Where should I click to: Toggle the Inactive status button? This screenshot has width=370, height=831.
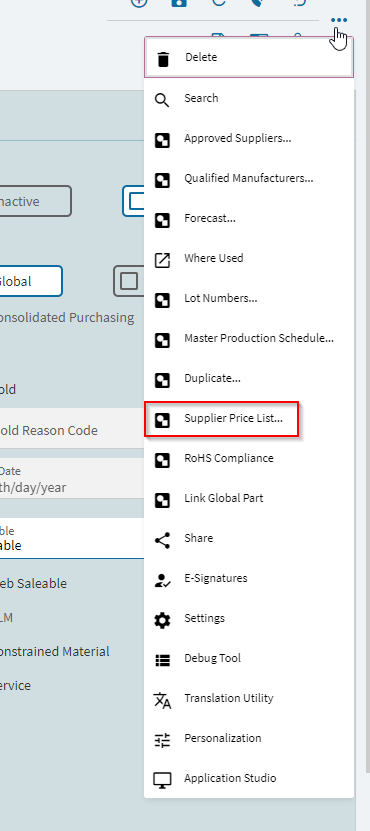36,201
